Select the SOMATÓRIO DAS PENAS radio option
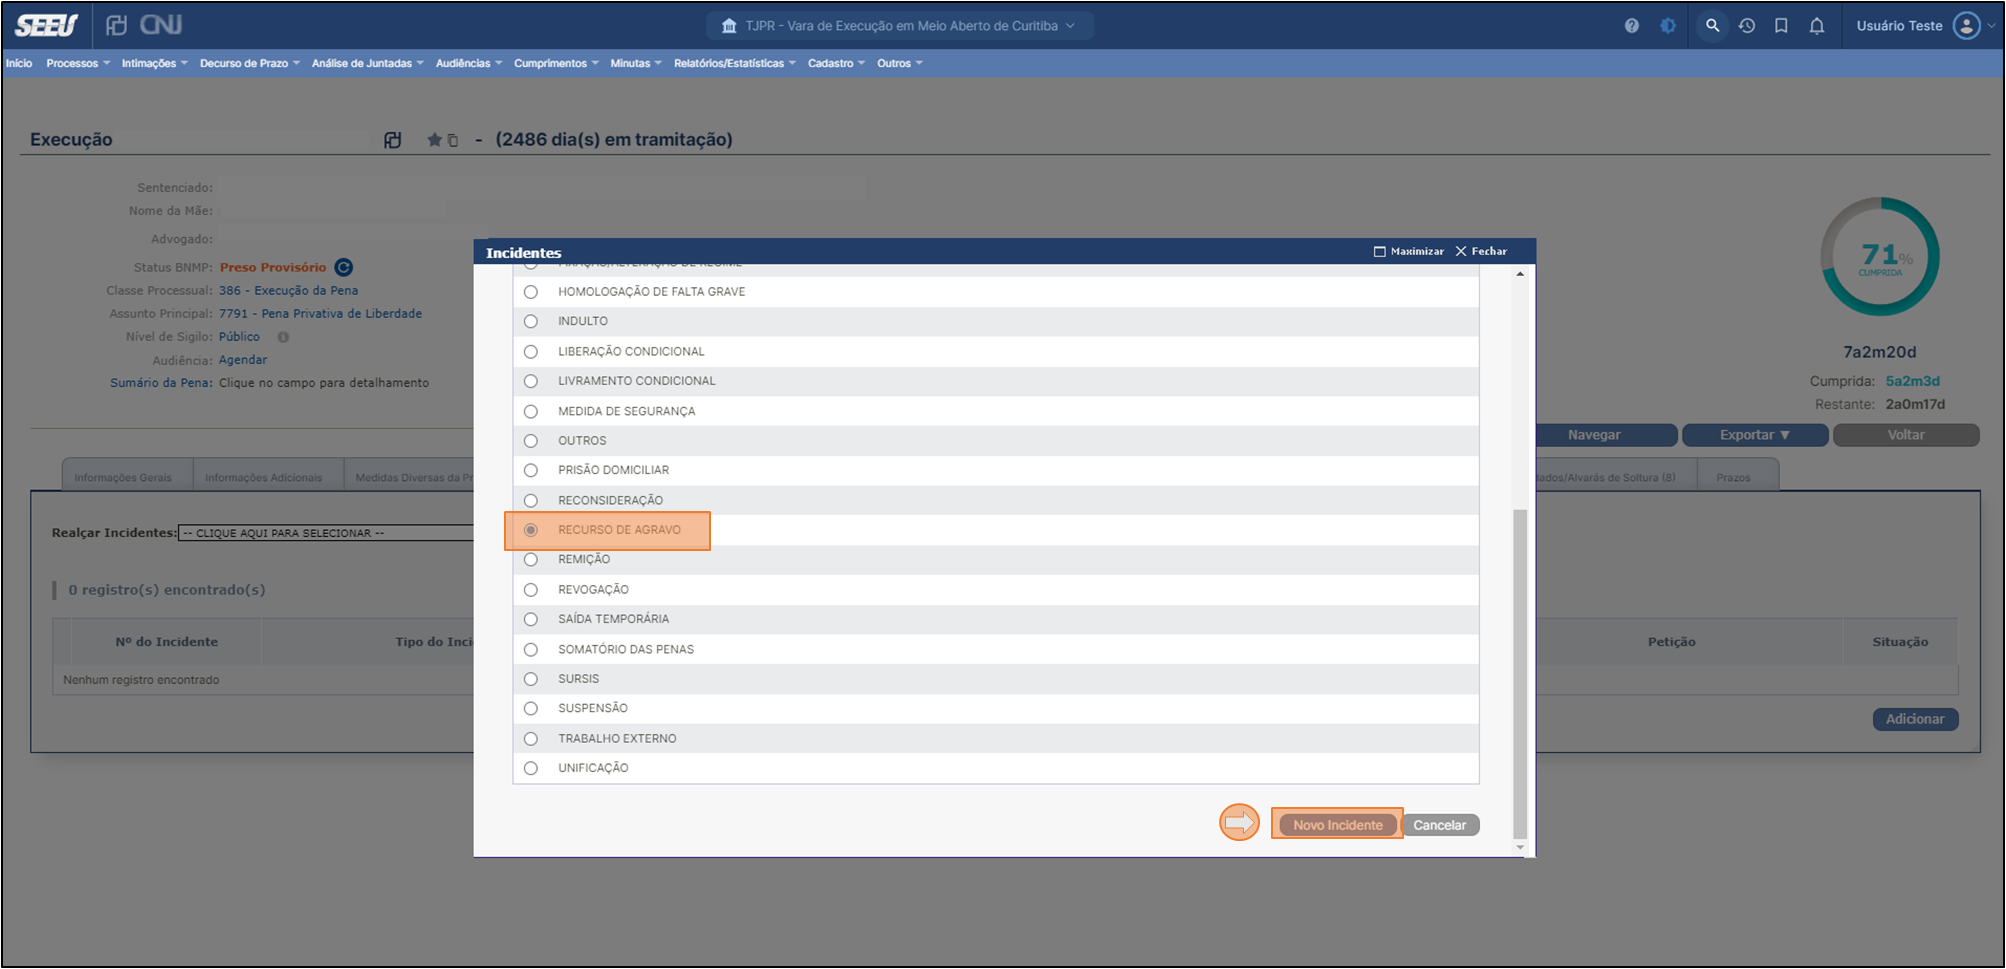This screenshot has height=969, width=2006. point(531,649)
